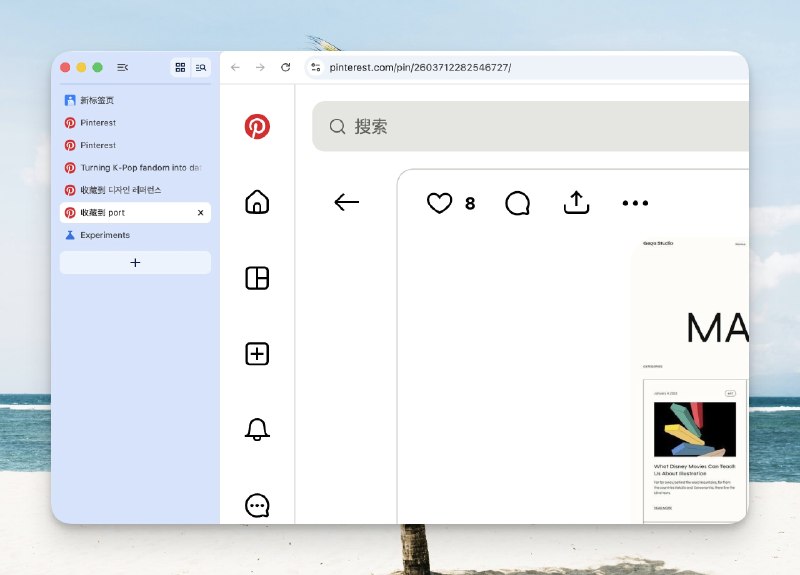Open the notifications bell

point(257,430)
